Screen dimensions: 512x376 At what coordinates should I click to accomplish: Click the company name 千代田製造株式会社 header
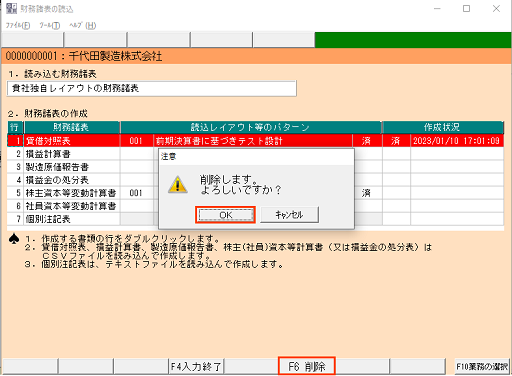click(115, 56)
